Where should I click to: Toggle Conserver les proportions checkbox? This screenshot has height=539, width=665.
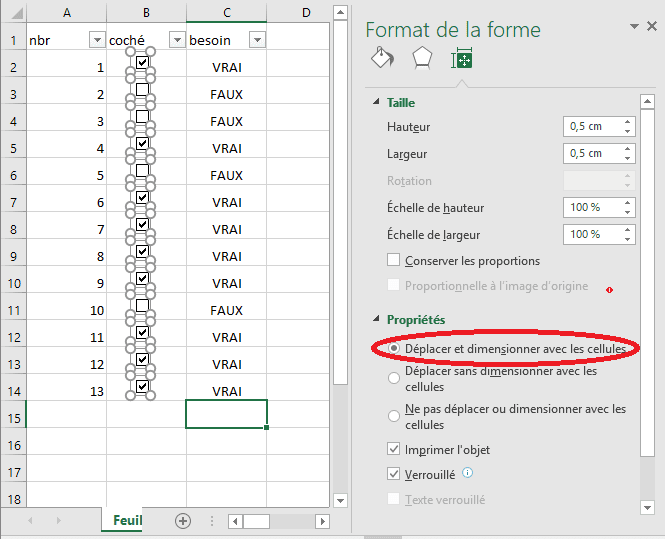(394, 261)
